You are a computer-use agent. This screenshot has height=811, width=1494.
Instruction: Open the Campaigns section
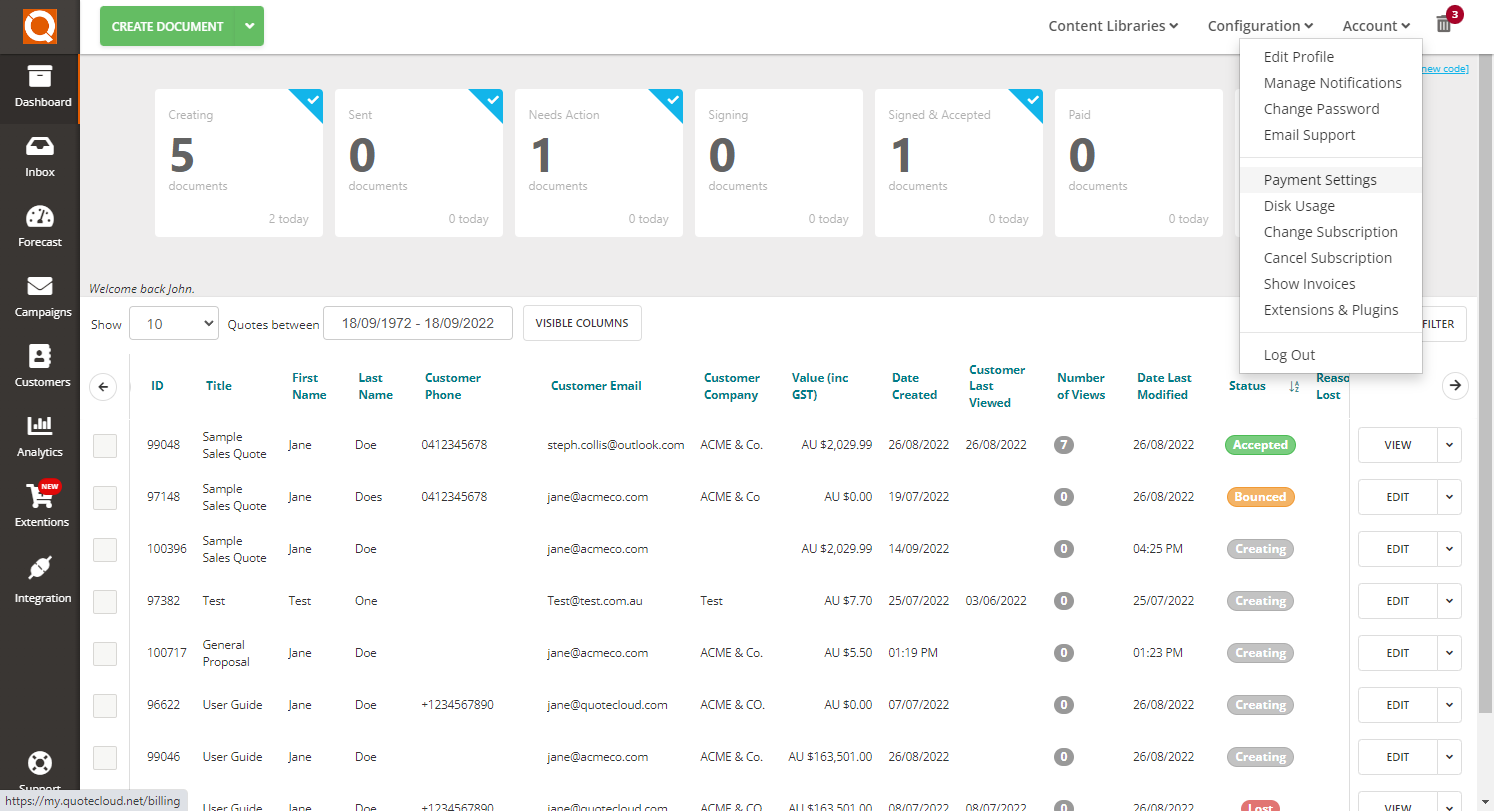coord(40,298)
